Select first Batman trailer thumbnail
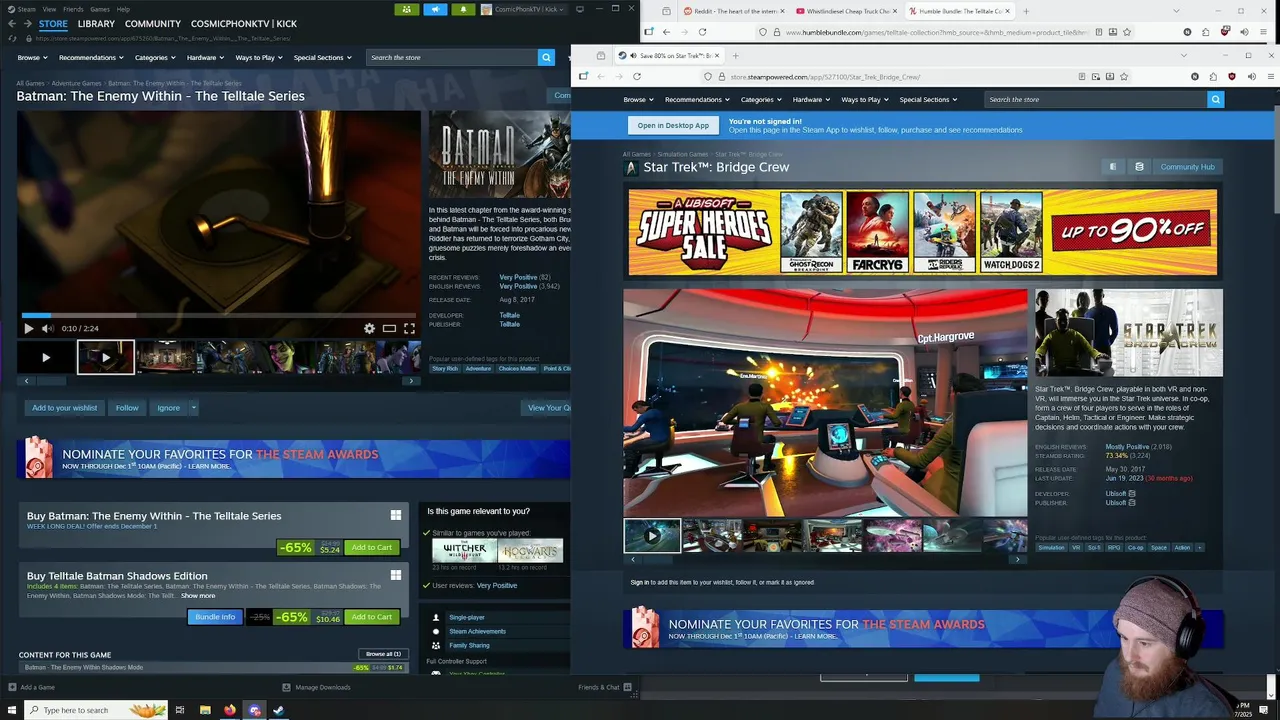Screen dimensions: 1280x720 pyautogui.click(x=45, y=357)
